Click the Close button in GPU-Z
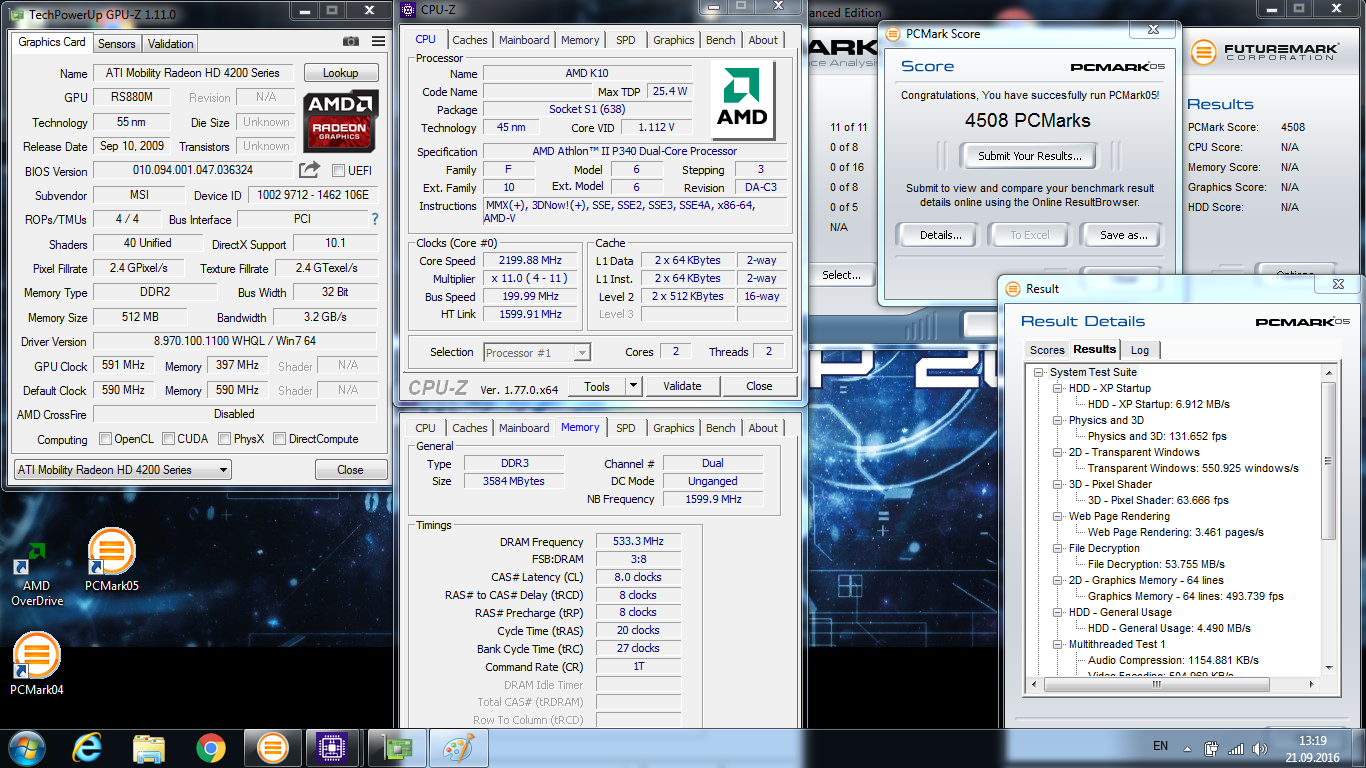Screen dimensions: 1366x768 (x=350, y=470)
